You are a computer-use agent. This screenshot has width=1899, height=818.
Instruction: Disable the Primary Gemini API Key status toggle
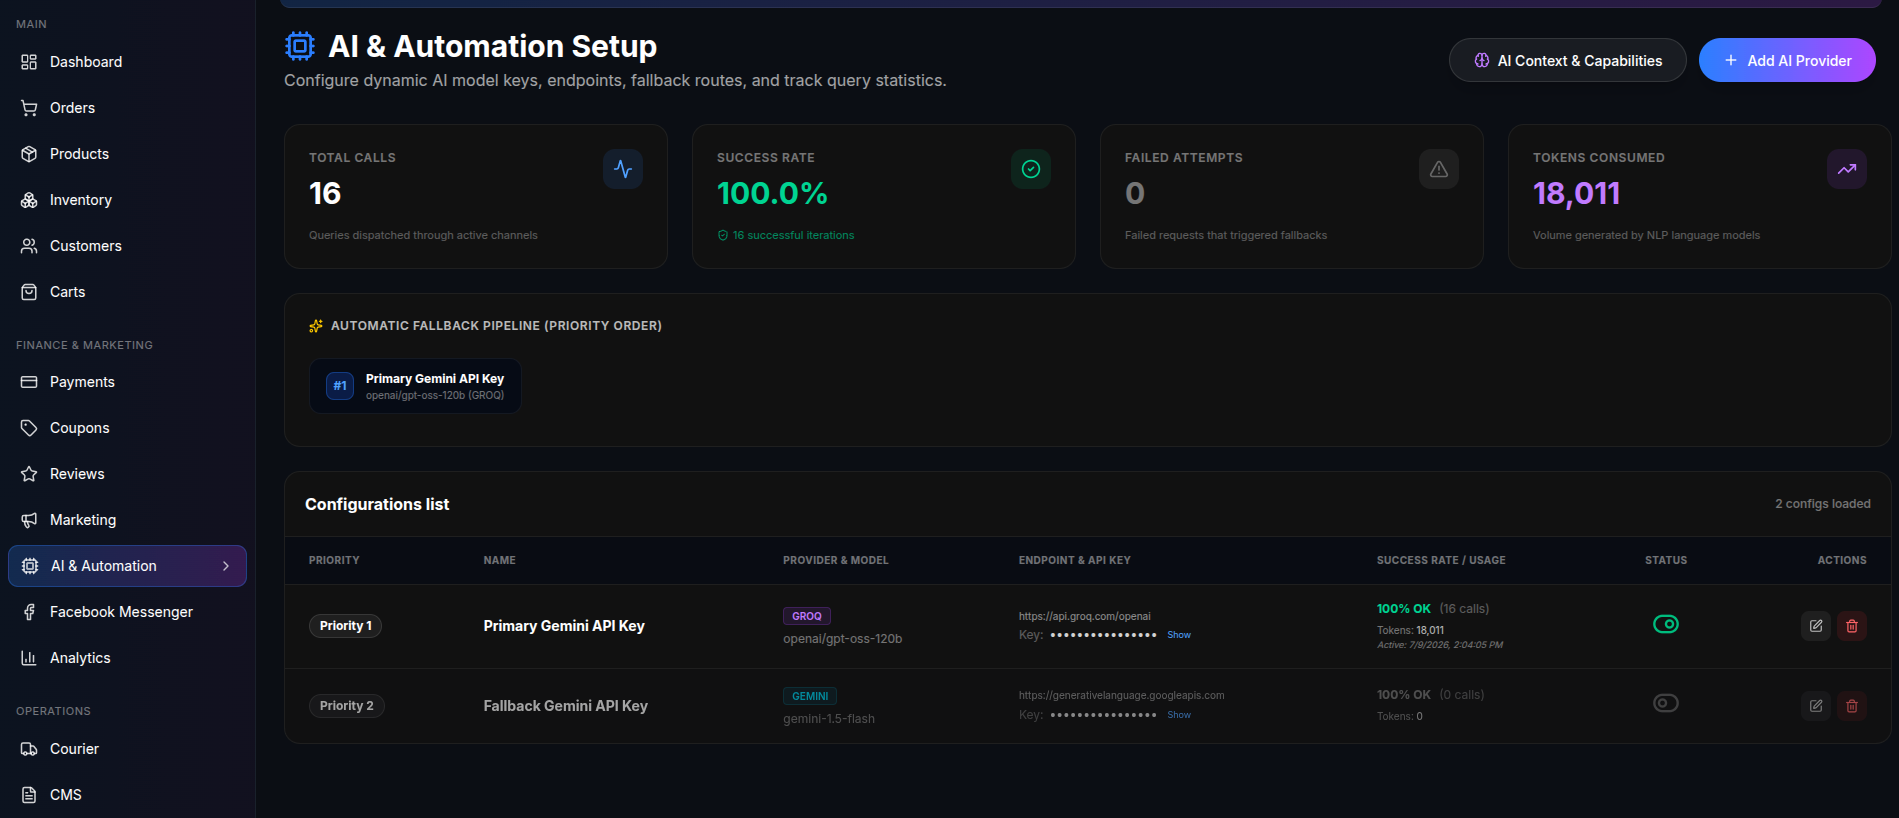click(1666, 624)
